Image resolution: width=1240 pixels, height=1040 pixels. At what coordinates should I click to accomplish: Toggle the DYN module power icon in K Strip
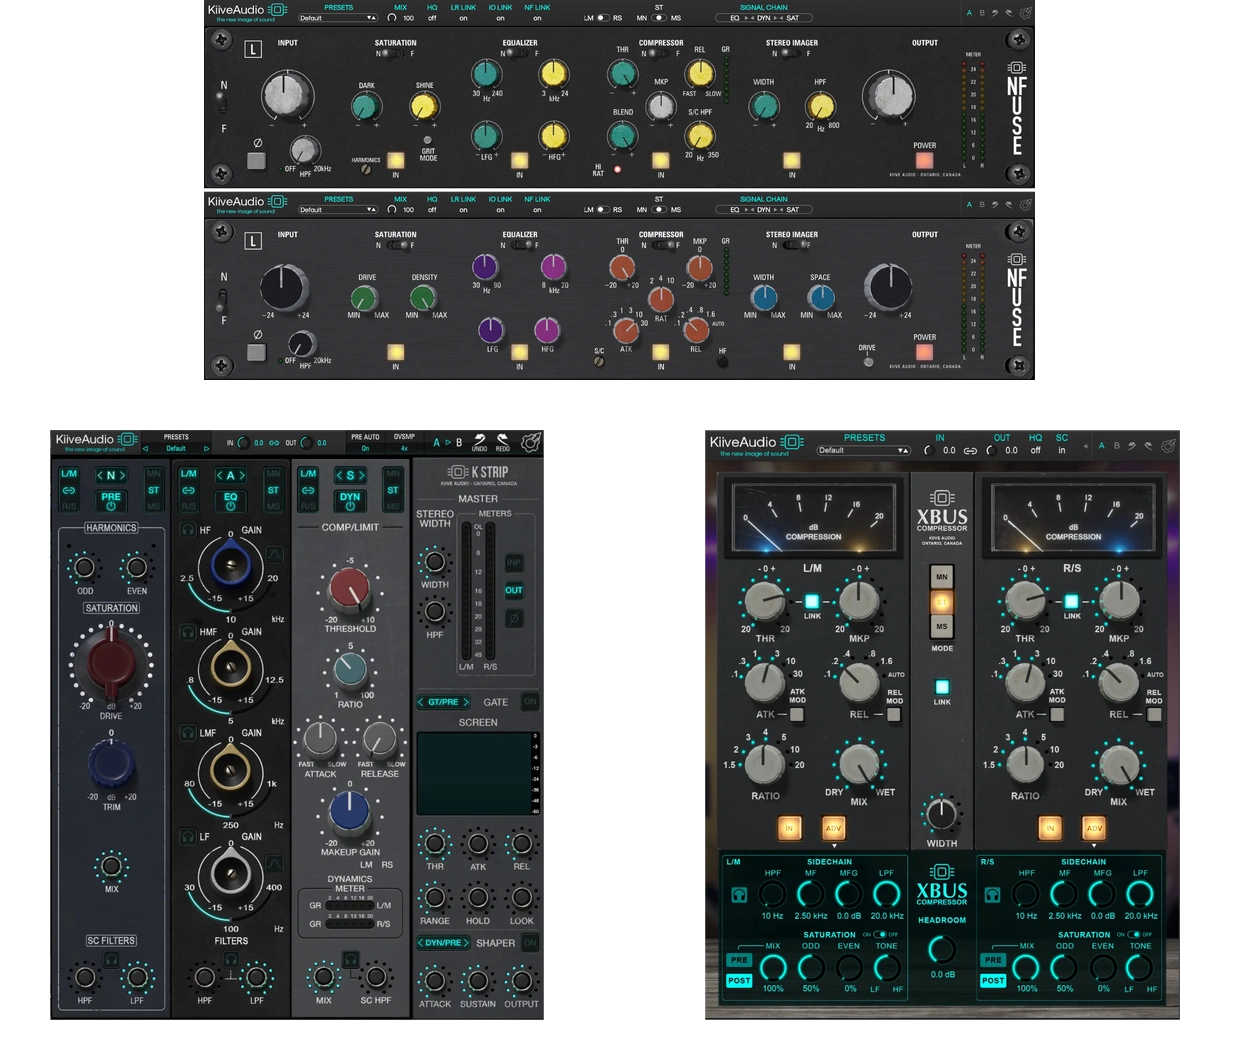pyautogui.click(x=350, y=506)
